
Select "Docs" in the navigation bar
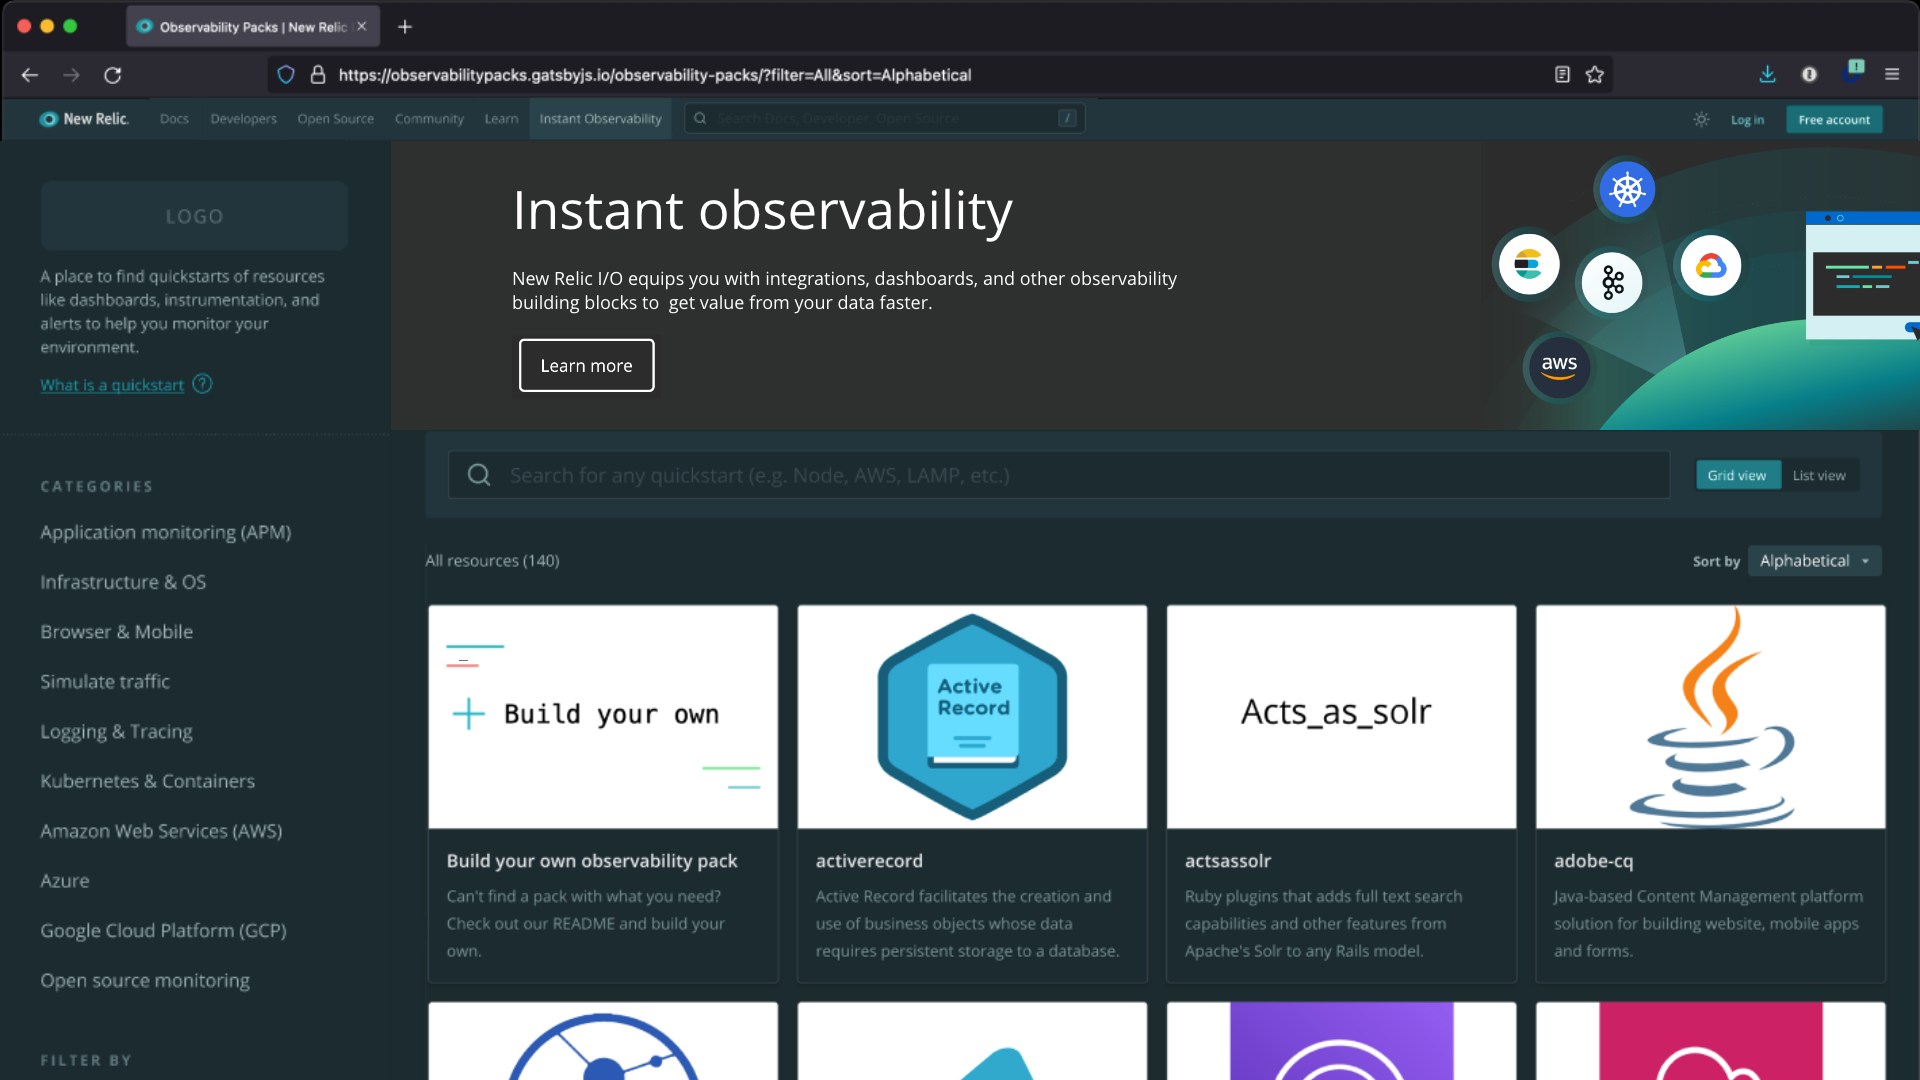coord(173,118)
